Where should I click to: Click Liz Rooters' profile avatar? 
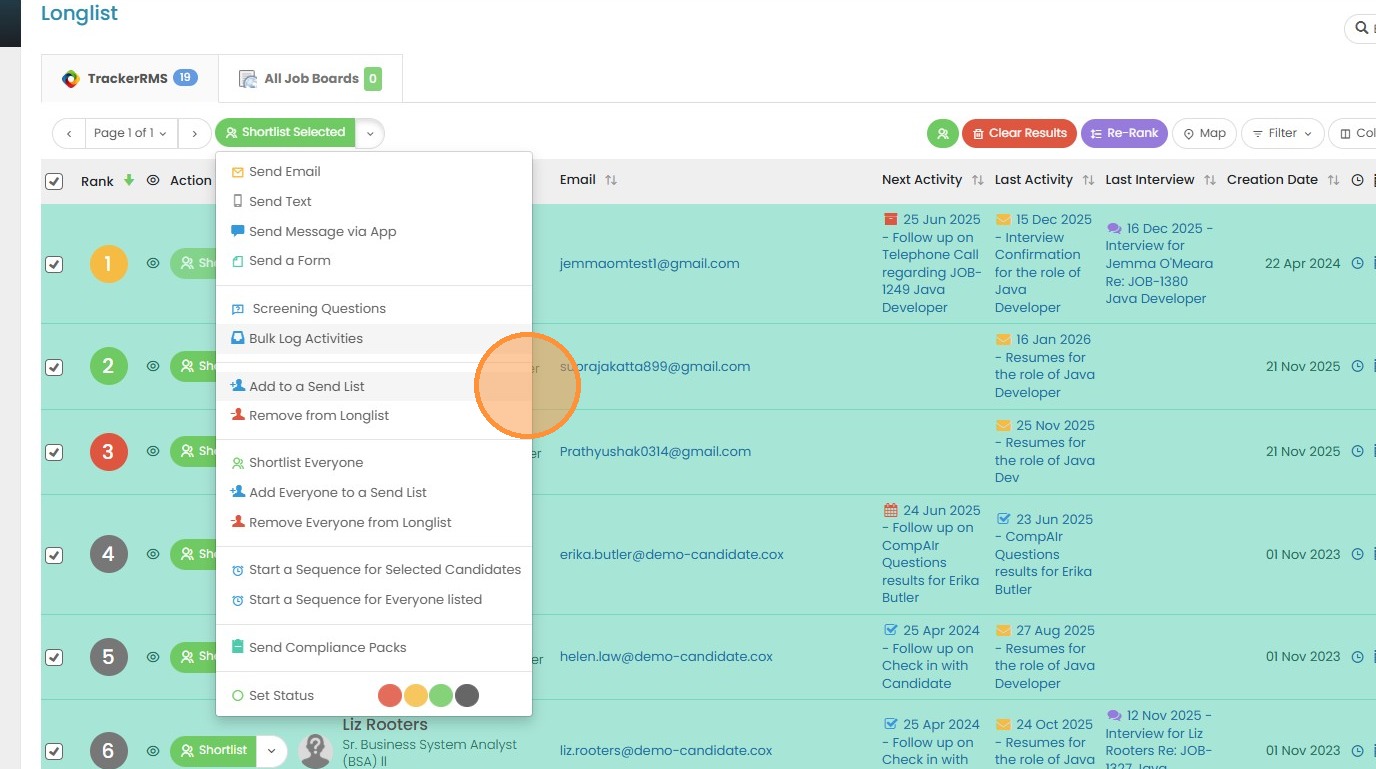(316, 750)
